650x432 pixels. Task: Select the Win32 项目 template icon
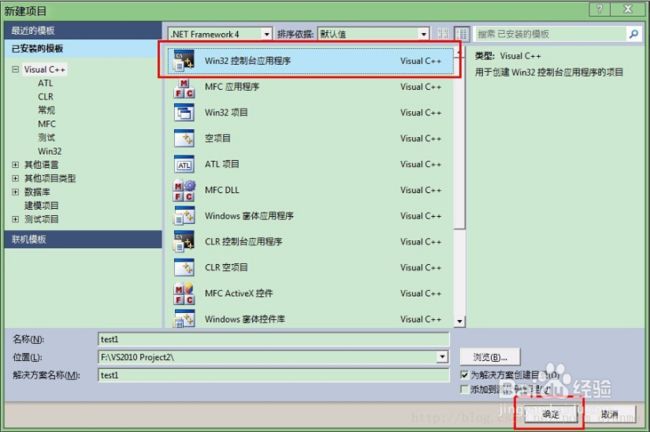coord(184,112)
